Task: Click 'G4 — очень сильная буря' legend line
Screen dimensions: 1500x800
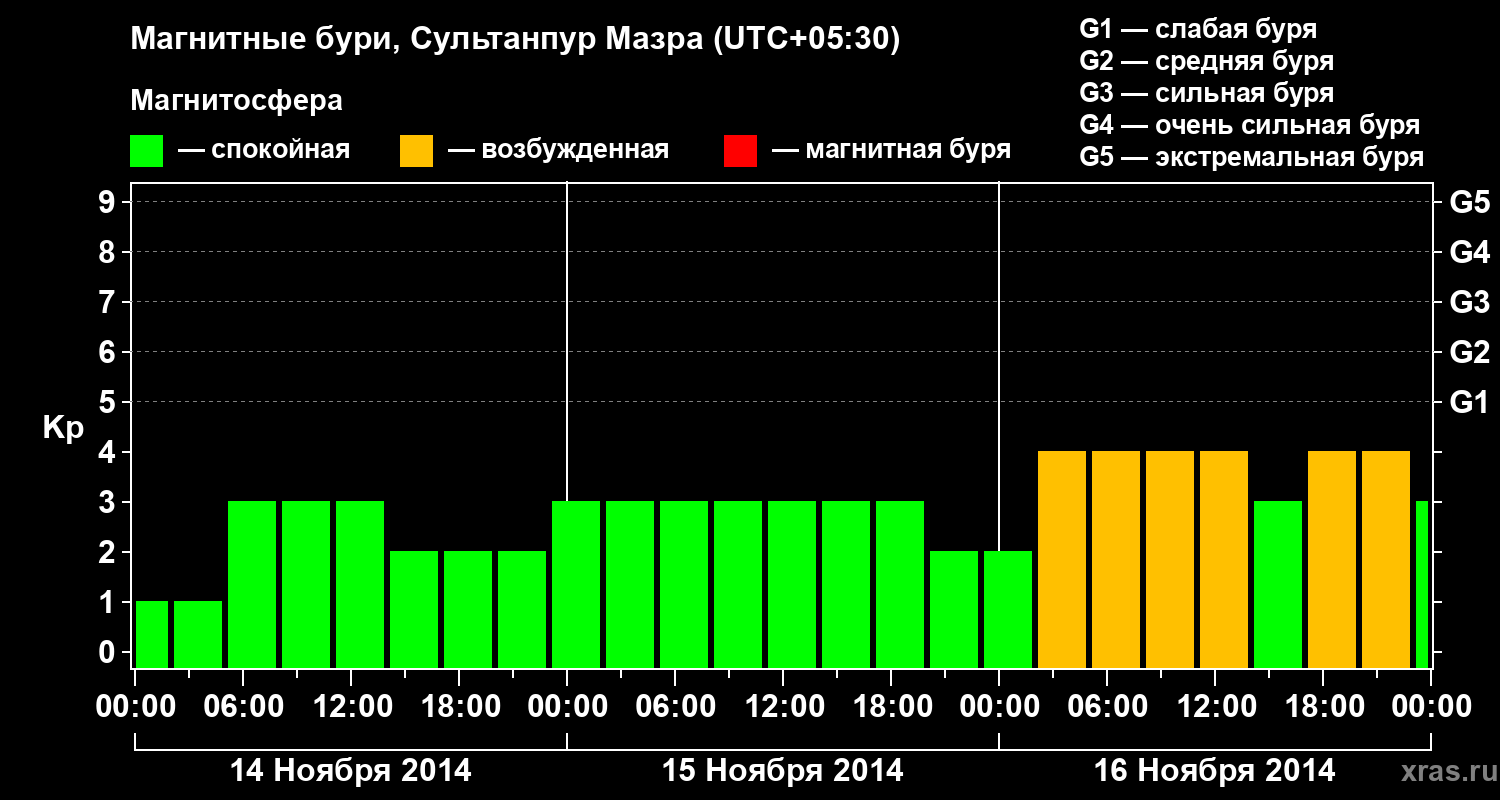Action: coord(1250,125)
